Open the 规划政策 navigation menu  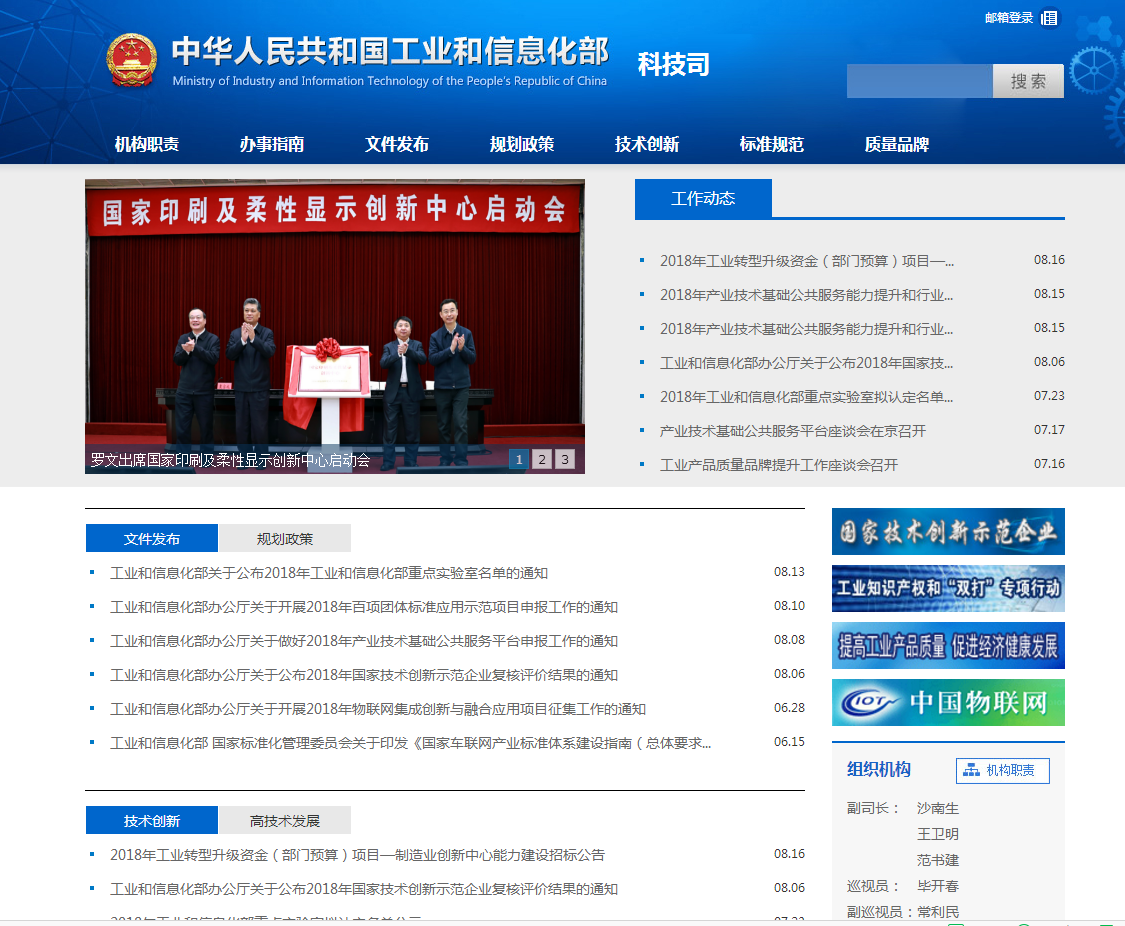(522, 144)
